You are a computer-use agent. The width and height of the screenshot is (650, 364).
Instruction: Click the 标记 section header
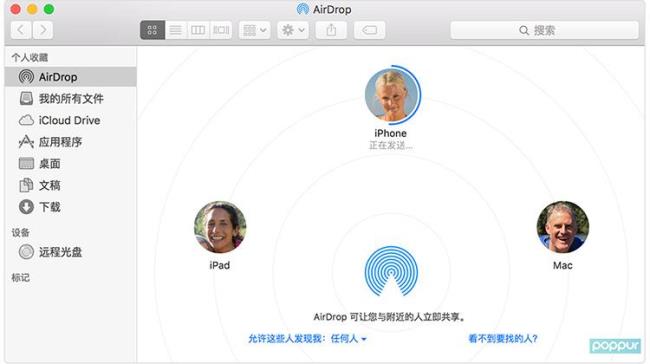pyautogui.click(x=21, y=278)
